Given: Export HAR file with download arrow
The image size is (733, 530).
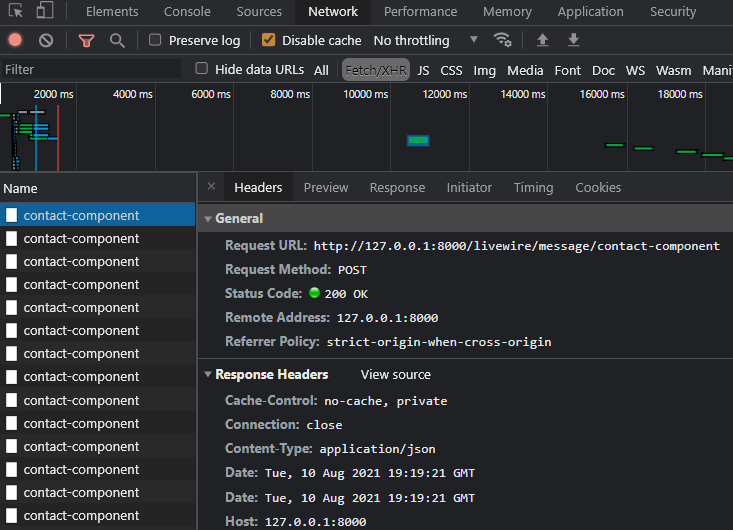Looking at the screenshot, I should tap(574, 40).
